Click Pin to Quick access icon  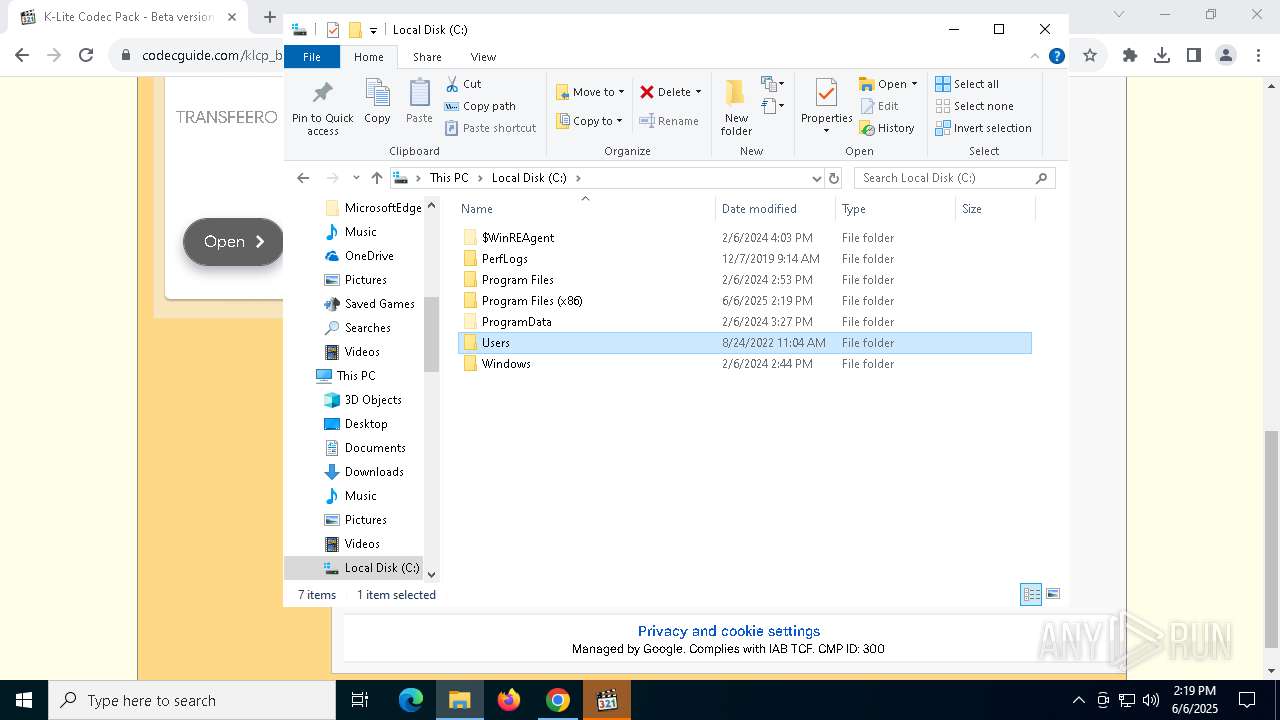(x=322, y=93)
